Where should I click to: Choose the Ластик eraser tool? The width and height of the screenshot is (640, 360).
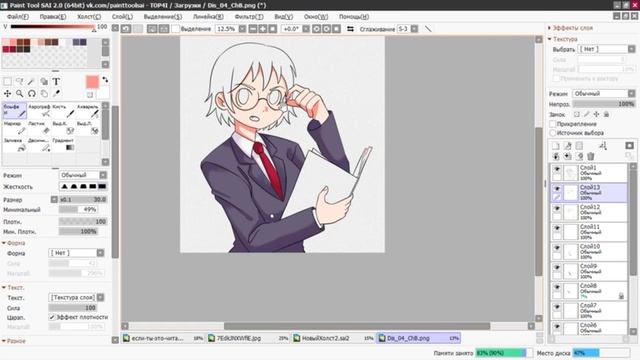click(39, 127)
